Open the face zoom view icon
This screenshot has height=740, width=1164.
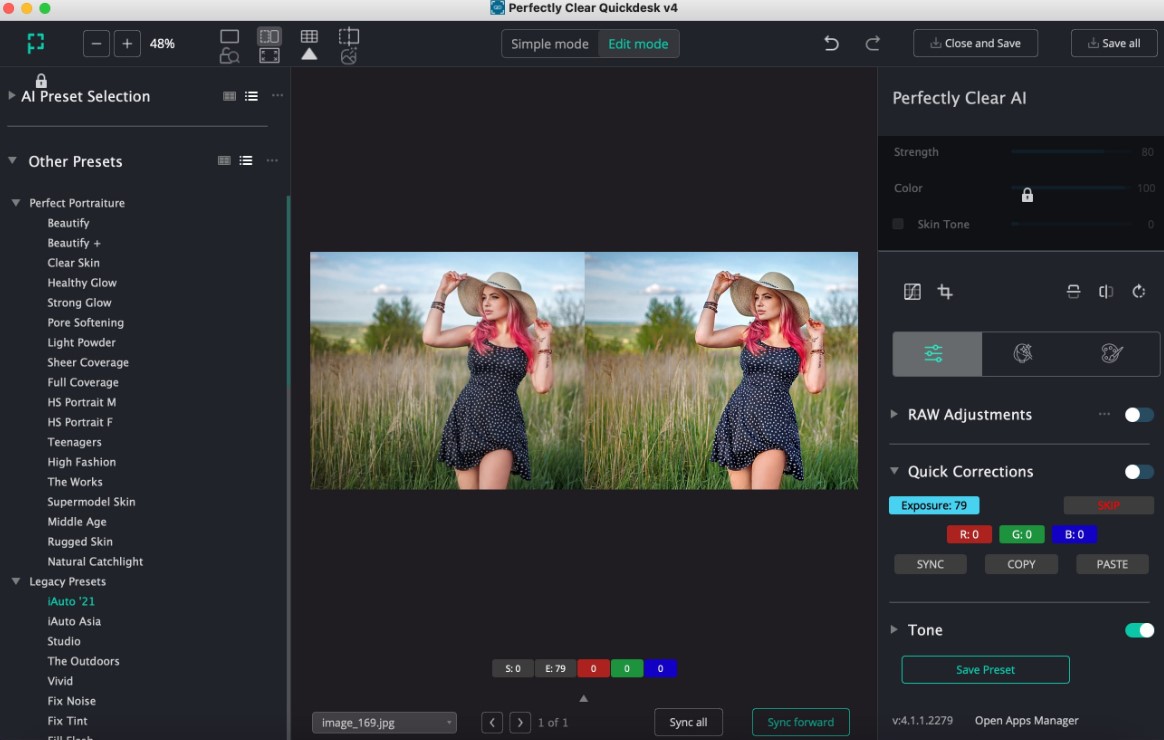[229, 56]
